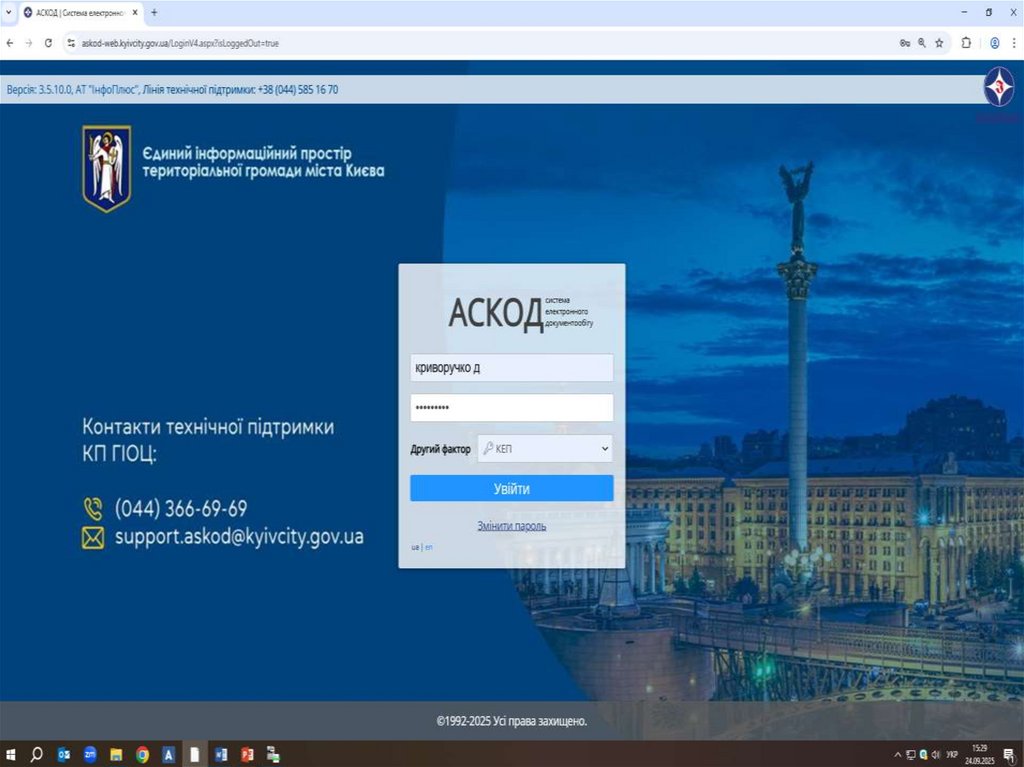Reload the ASKOD login page
1024x767 pixels.
point(48,43)
